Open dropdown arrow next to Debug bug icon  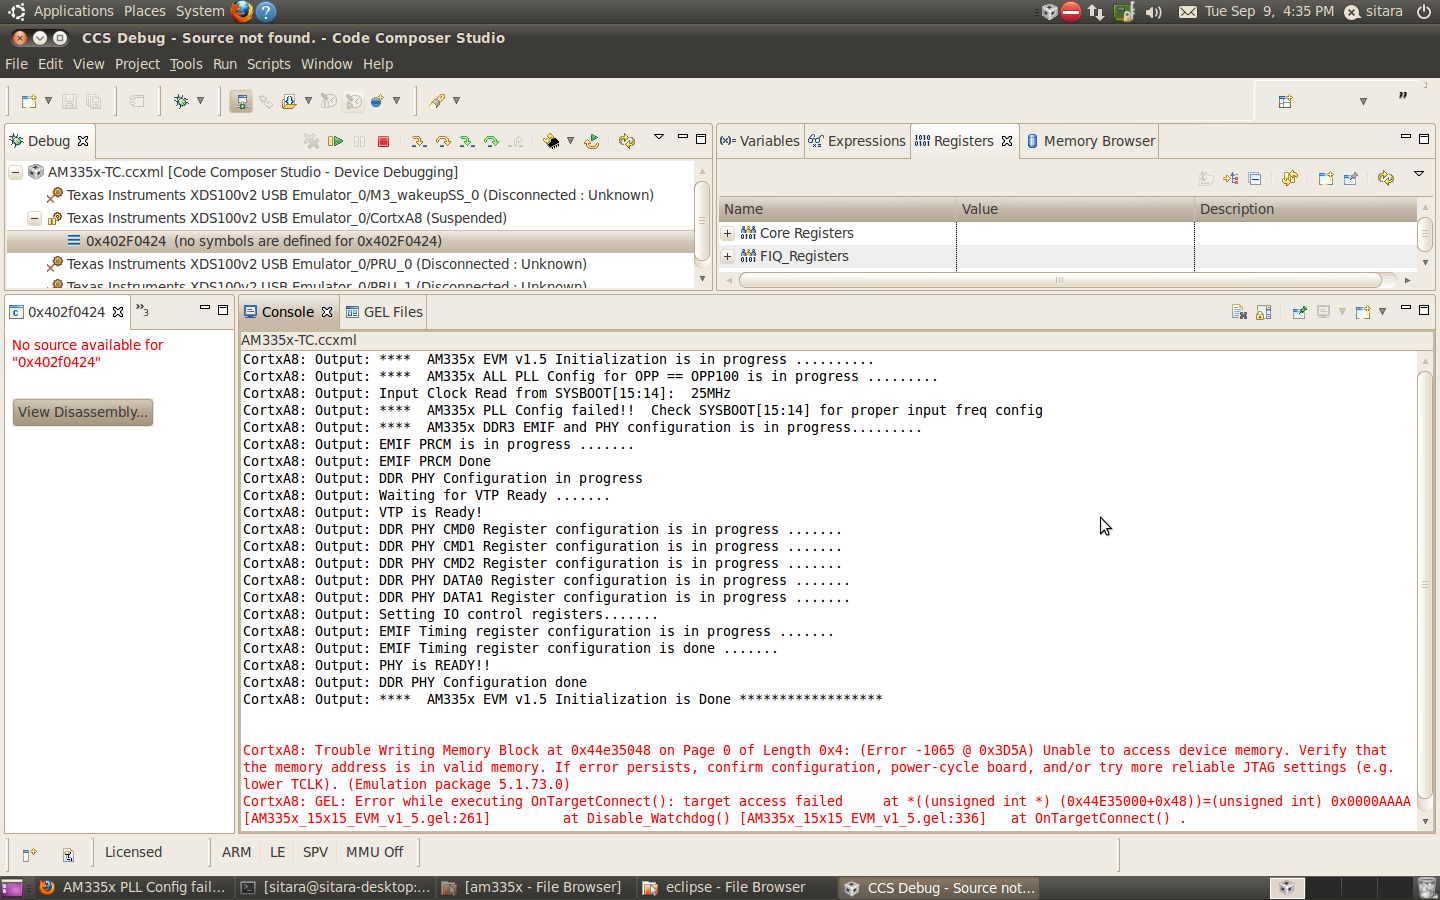(x=201, y=101)
